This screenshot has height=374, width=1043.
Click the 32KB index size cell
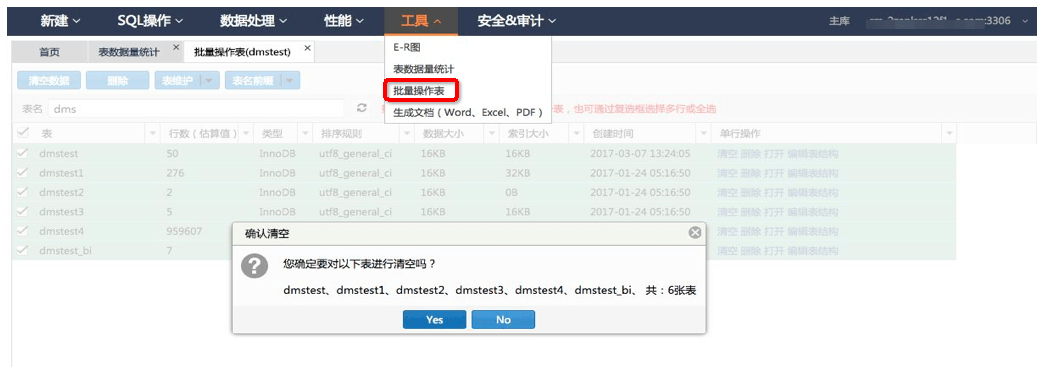click(x=519, y=173)
